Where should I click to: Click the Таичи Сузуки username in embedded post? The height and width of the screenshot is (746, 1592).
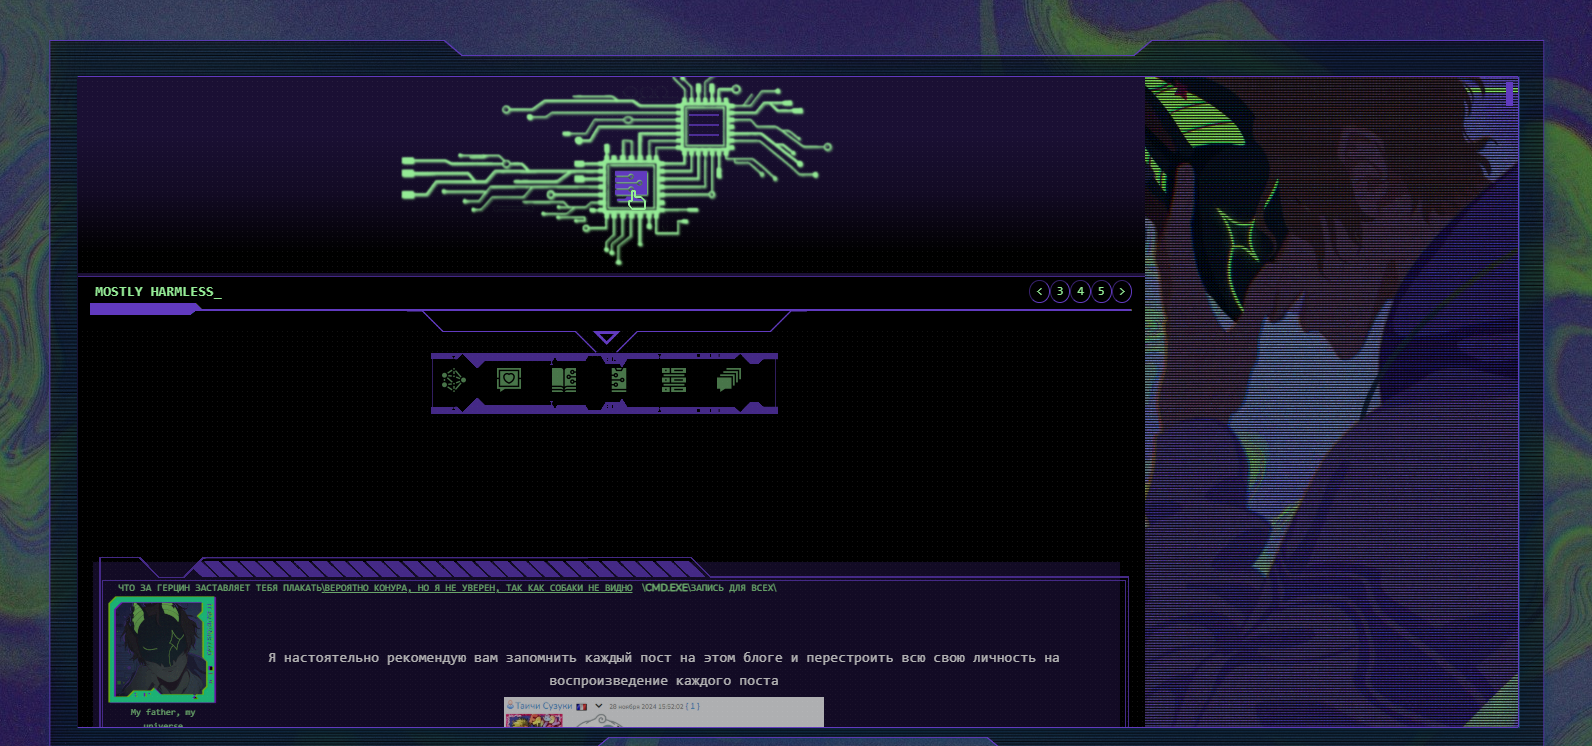point(543,706)
